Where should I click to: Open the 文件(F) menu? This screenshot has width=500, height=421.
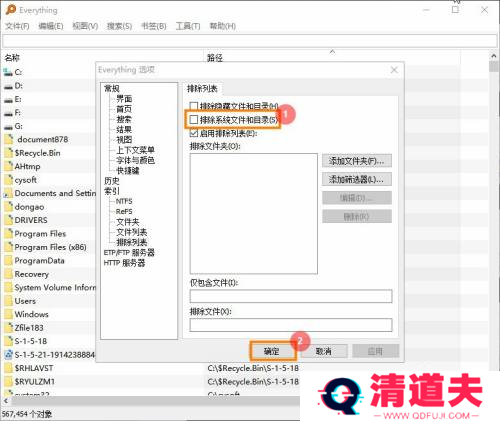(x=17, y=26)
